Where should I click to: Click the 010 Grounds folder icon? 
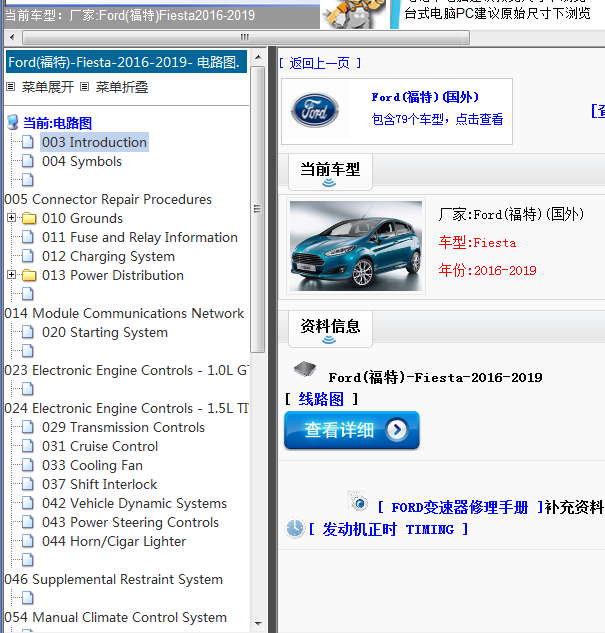coord(29,218)
